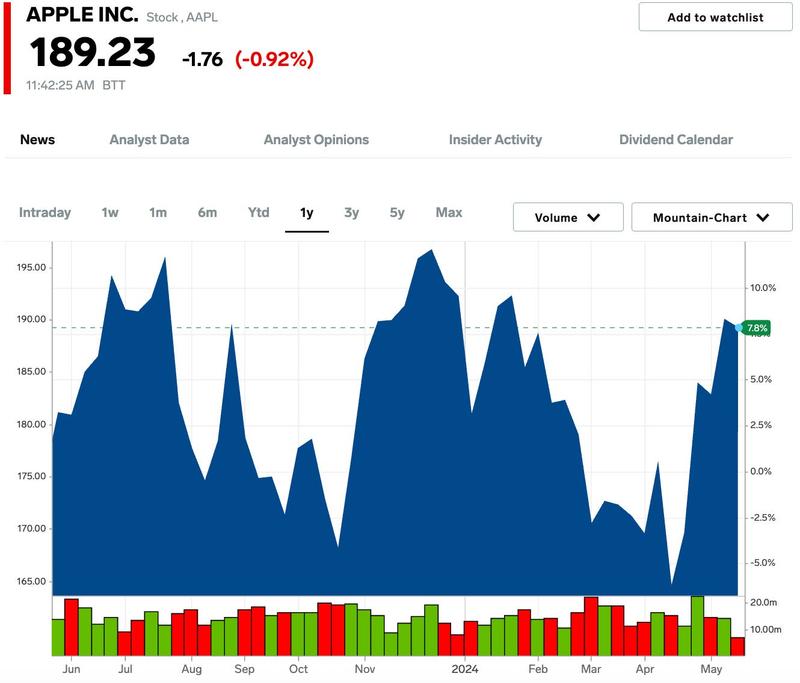This screenshot has height=683, width=800.
Task: Click the BTT exchange label
Action: pyautogui.click(x=114, y=85)
